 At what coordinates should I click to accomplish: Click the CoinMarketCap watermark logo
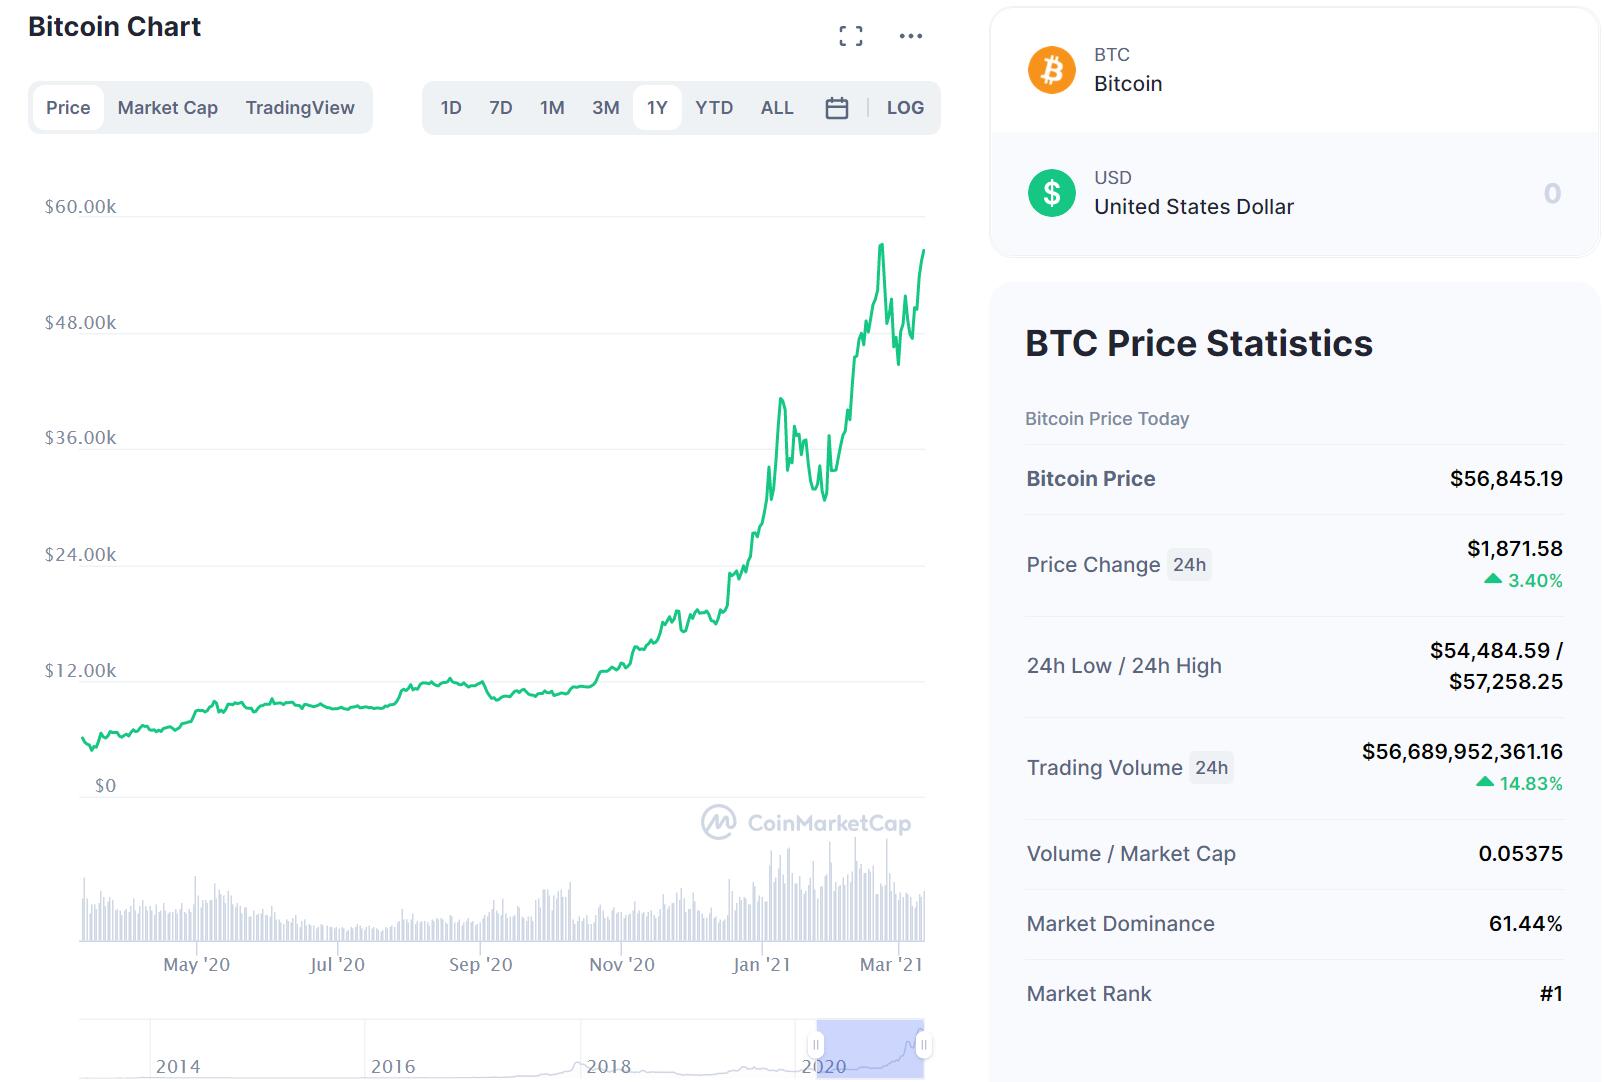tap(717, 824)
